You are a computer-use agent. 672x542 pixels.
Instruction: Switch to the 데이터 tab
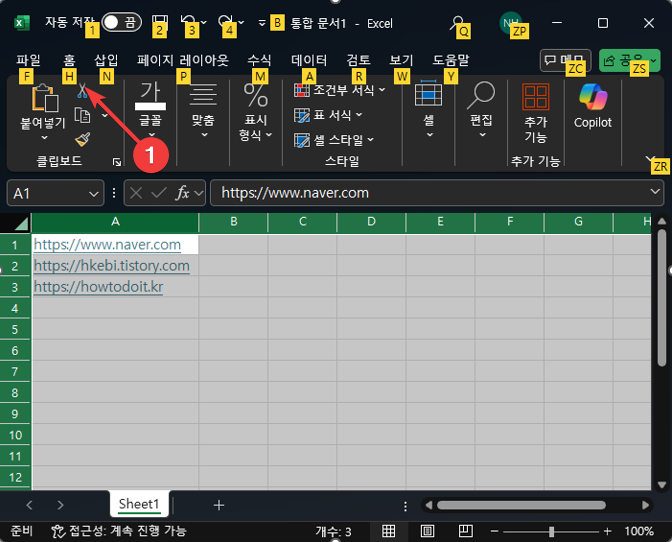coord(309,60)
